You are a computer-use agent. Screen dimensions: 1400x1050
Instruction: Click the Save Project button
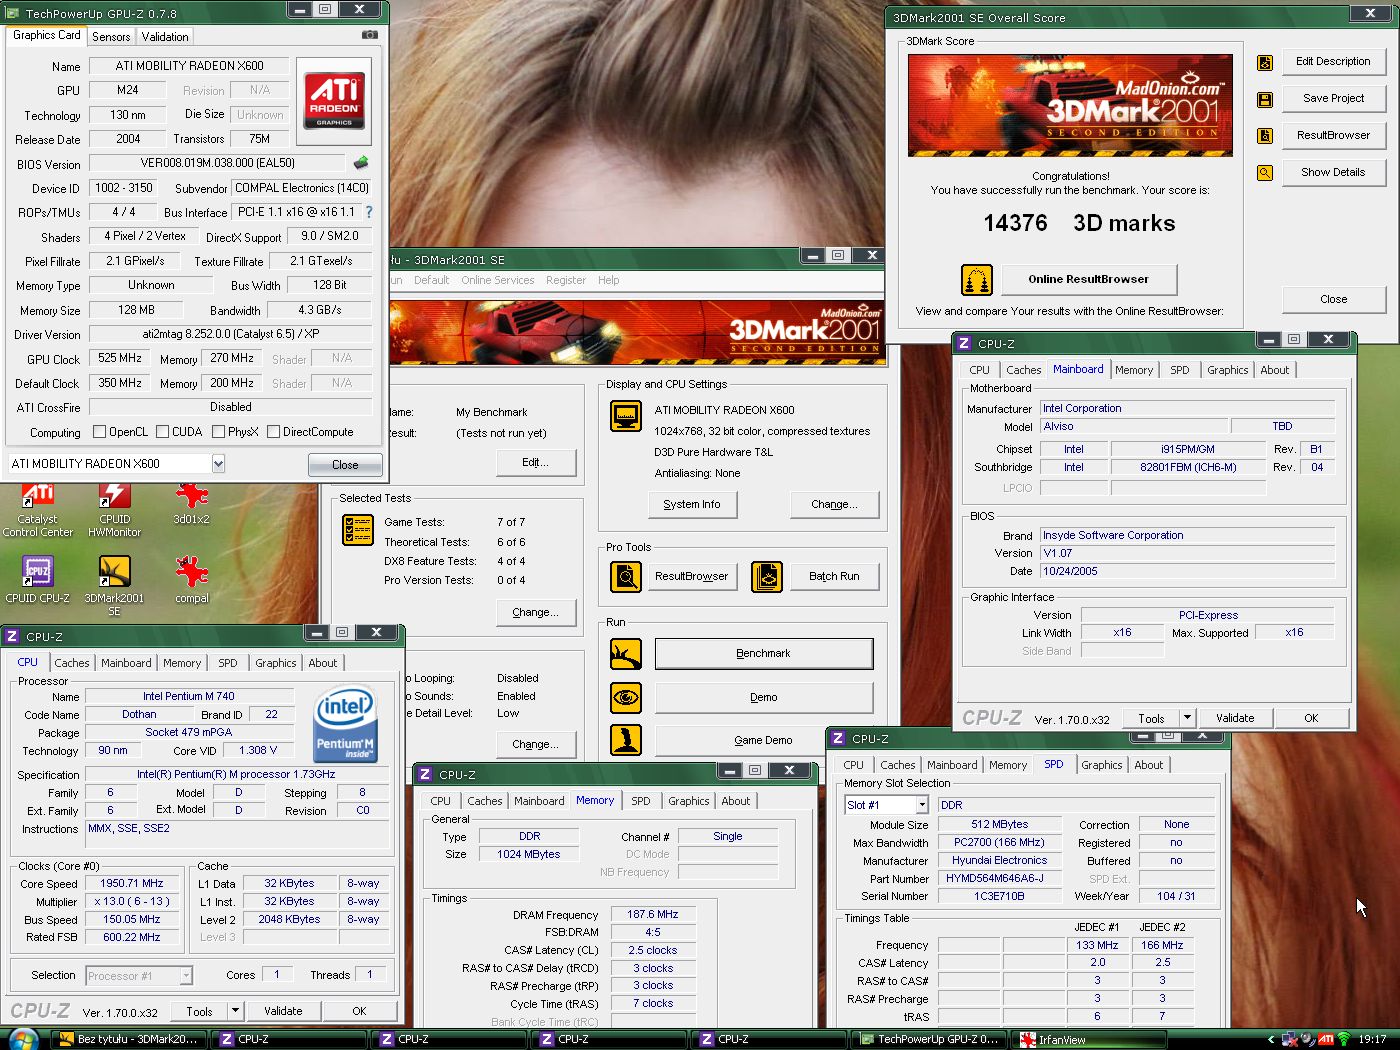point(1333,98)
